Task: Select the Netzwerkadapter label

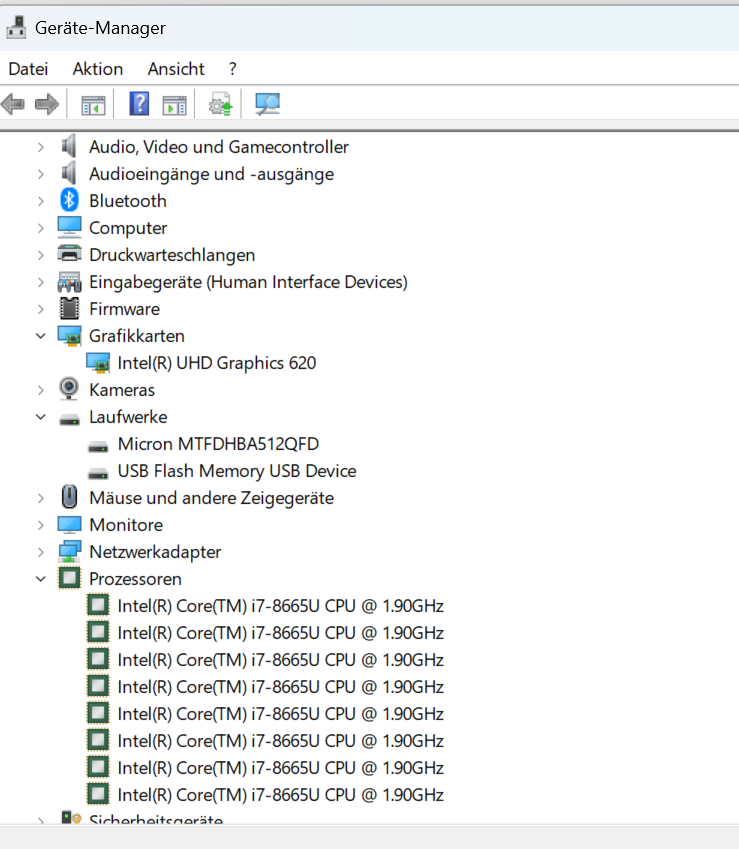Action: click(155, 552)
